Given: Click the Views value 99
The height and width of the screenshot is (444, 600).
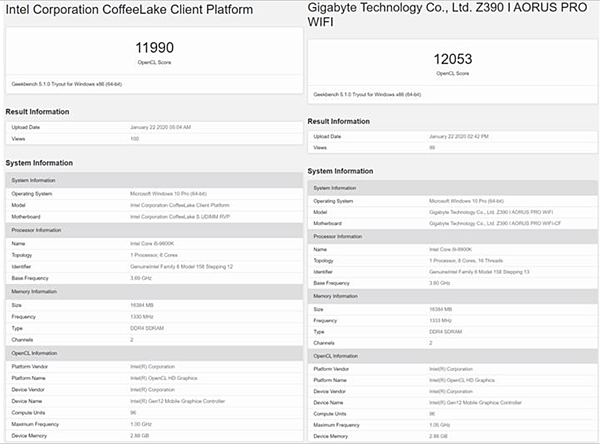Looking at the screenshot, I should [x=432, y=148].
